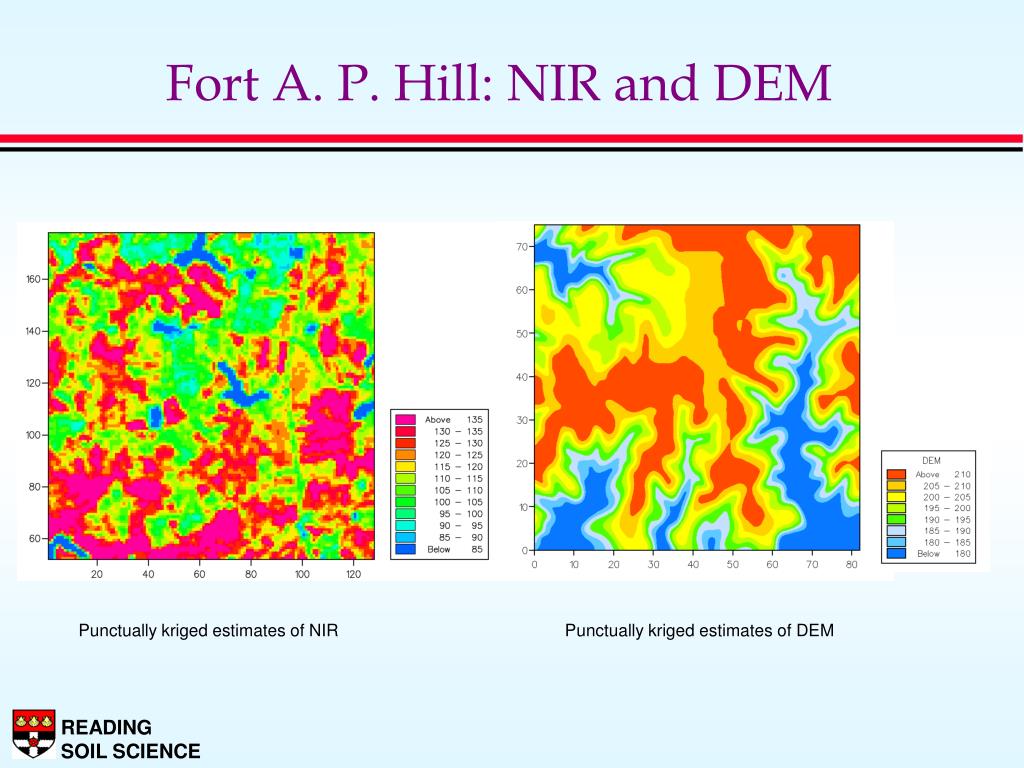The image size is (1024, 768).
Task: Click the title 'Fort A. P. Hill: NIR and DEM'
Action: [x=499, y=84]
